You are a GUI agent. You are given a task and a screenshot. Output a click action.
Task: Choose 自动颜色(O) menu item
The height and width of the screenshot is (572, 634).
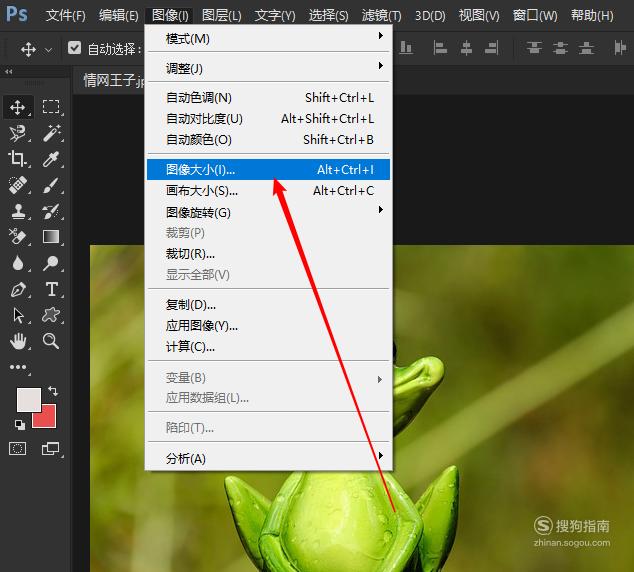(x=268, y=139)
